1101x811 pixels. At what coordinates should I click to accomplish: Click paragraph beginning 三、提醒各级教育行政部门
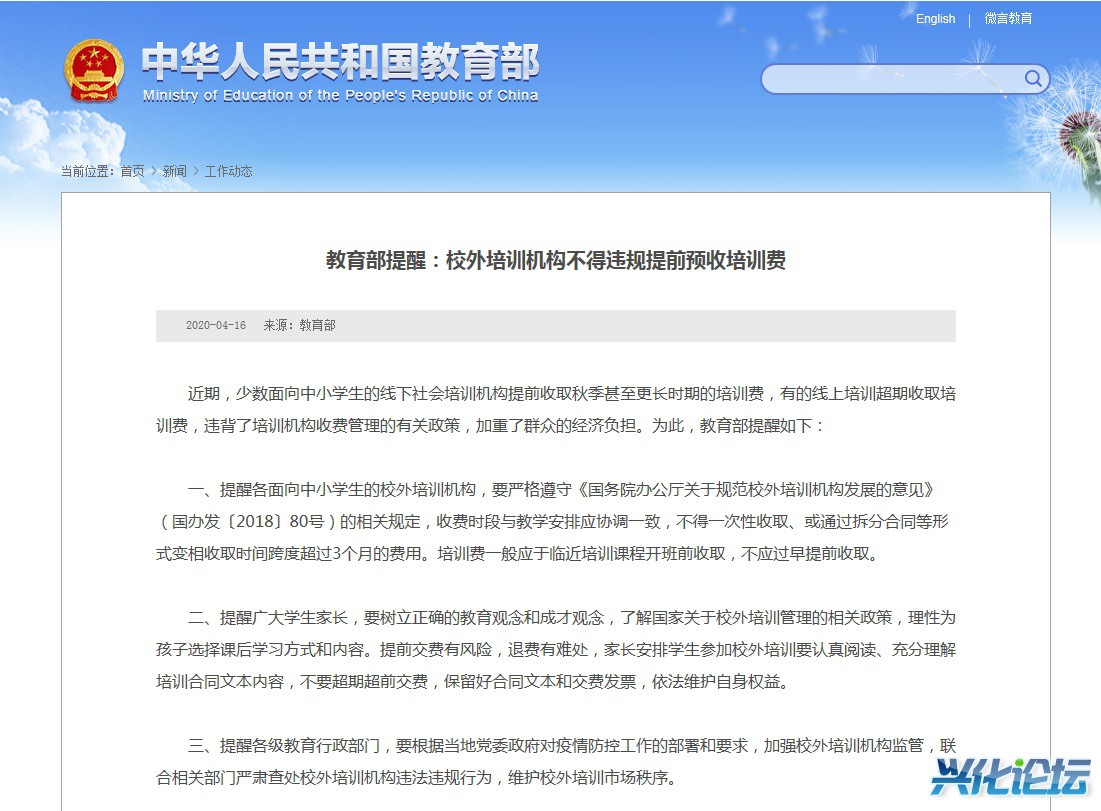pyautogui.click(x=555, y=761)
